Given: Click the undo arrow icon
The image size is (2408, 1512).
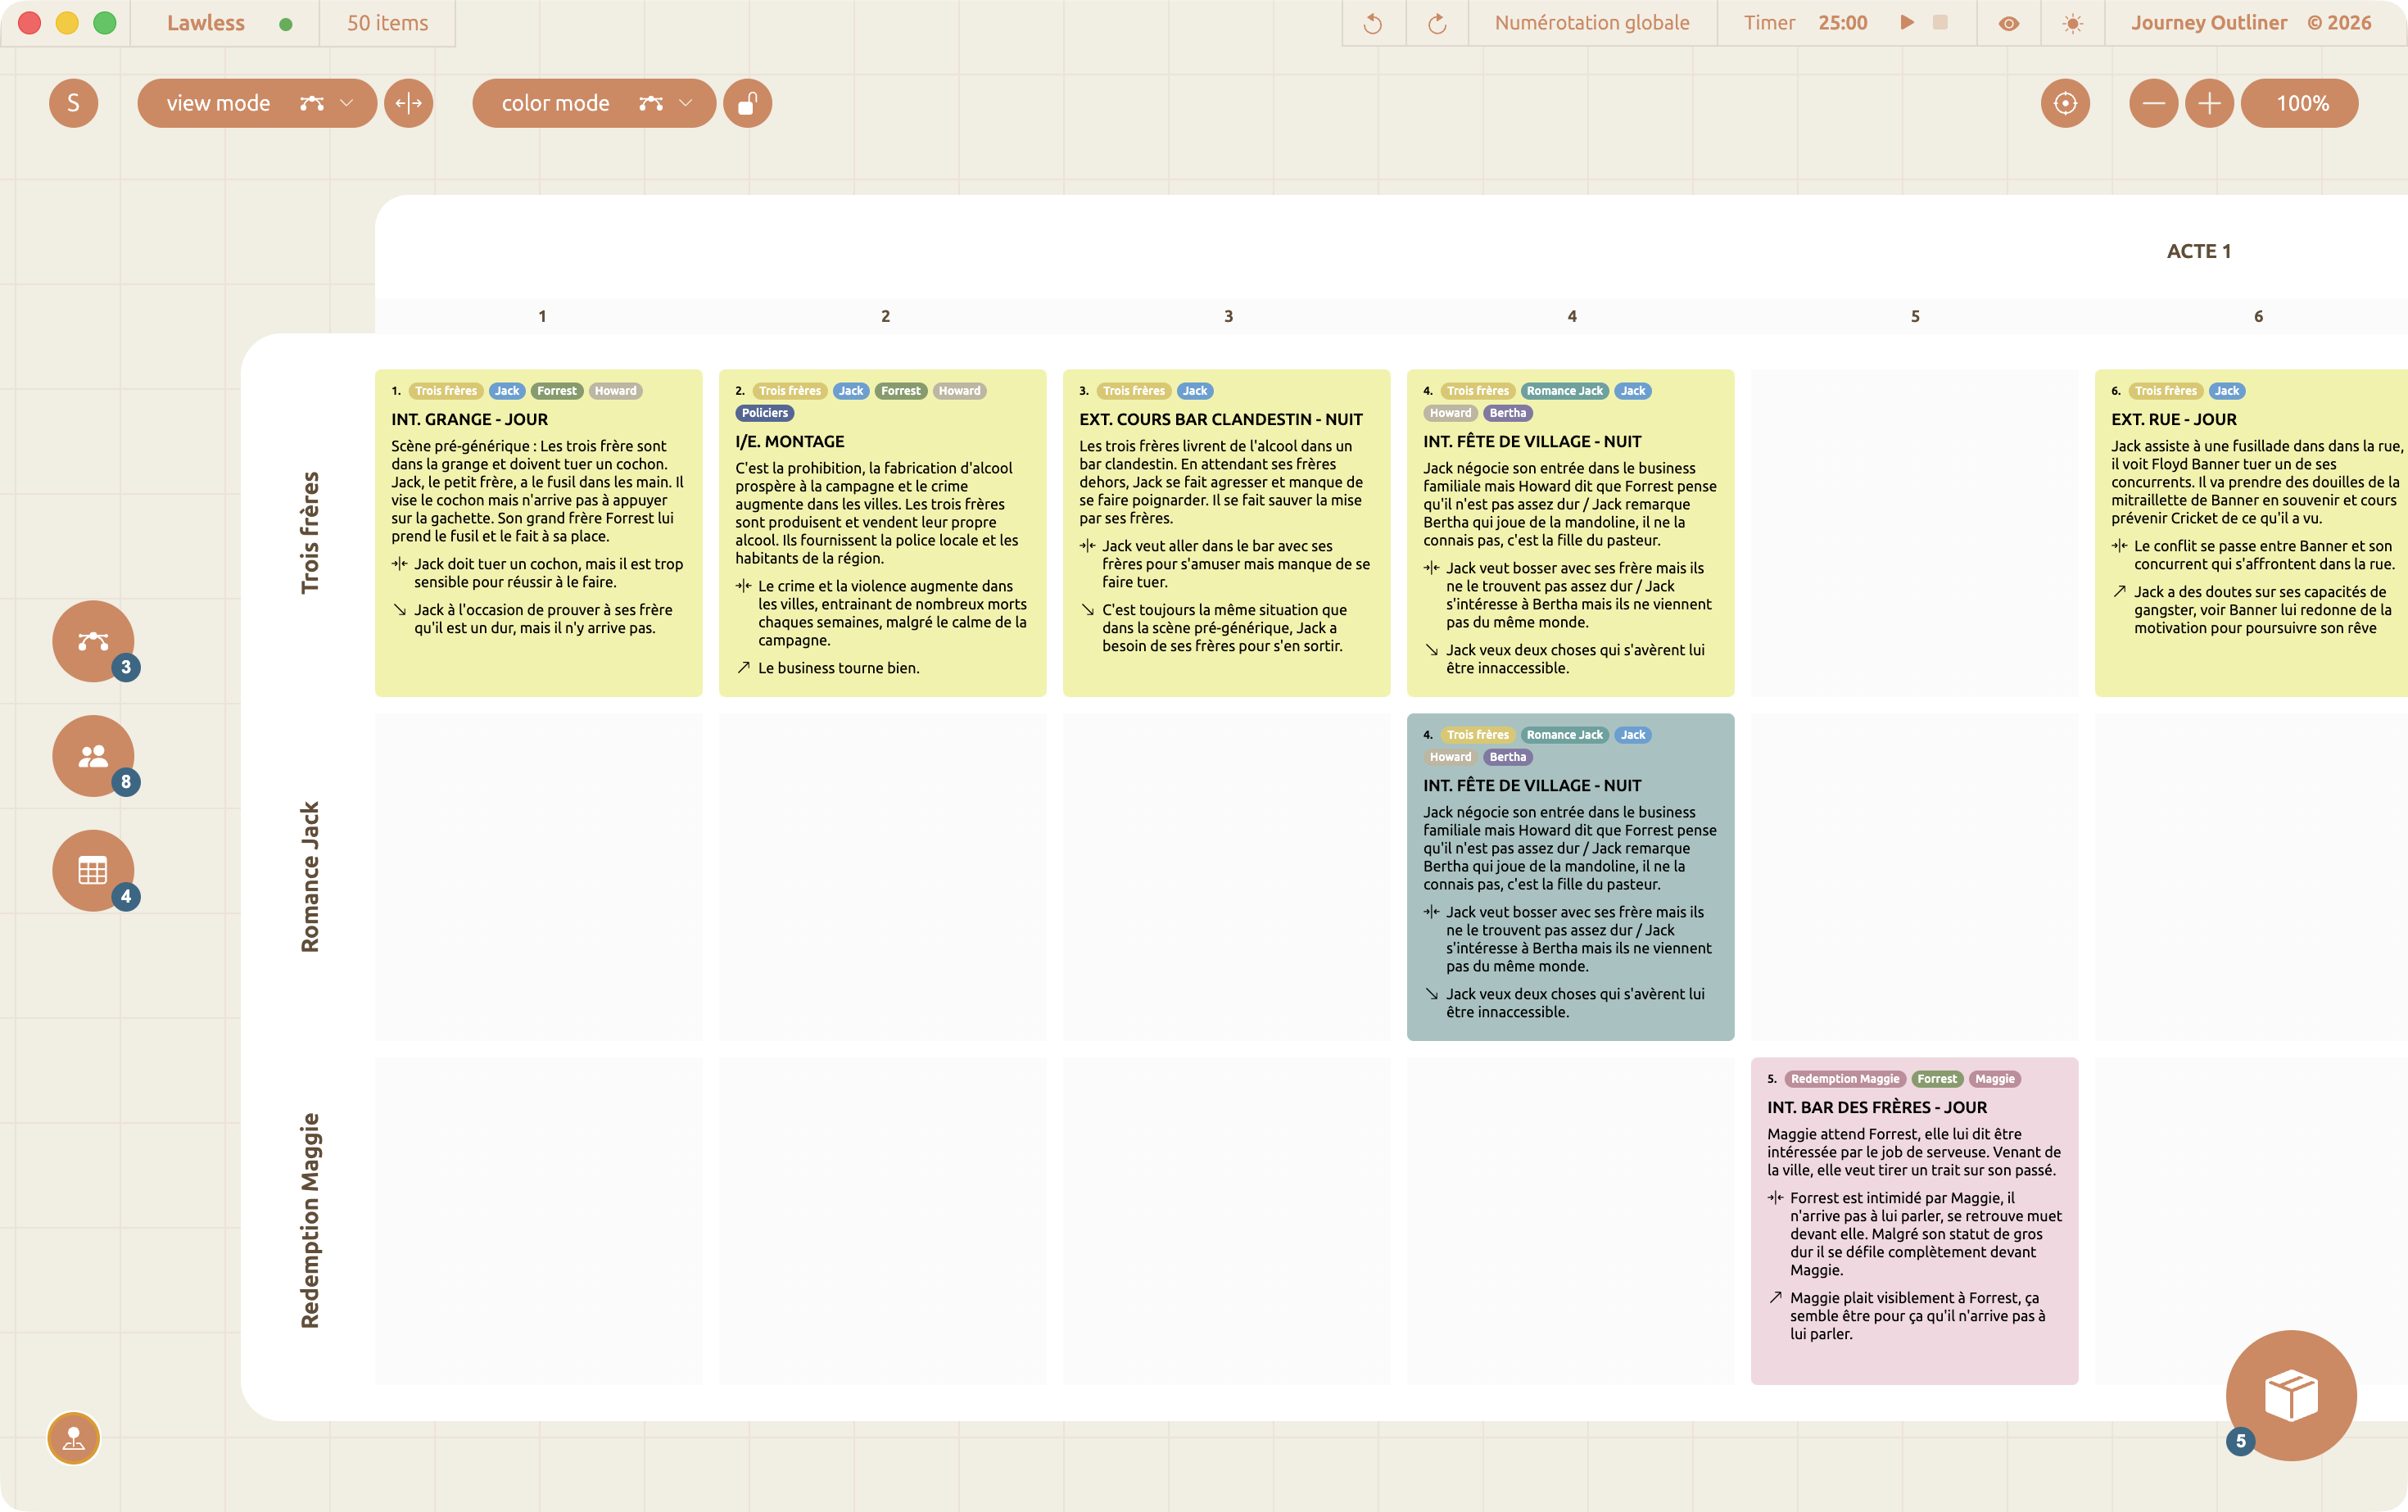Looking at the screenshot, I should point(1373,23).
